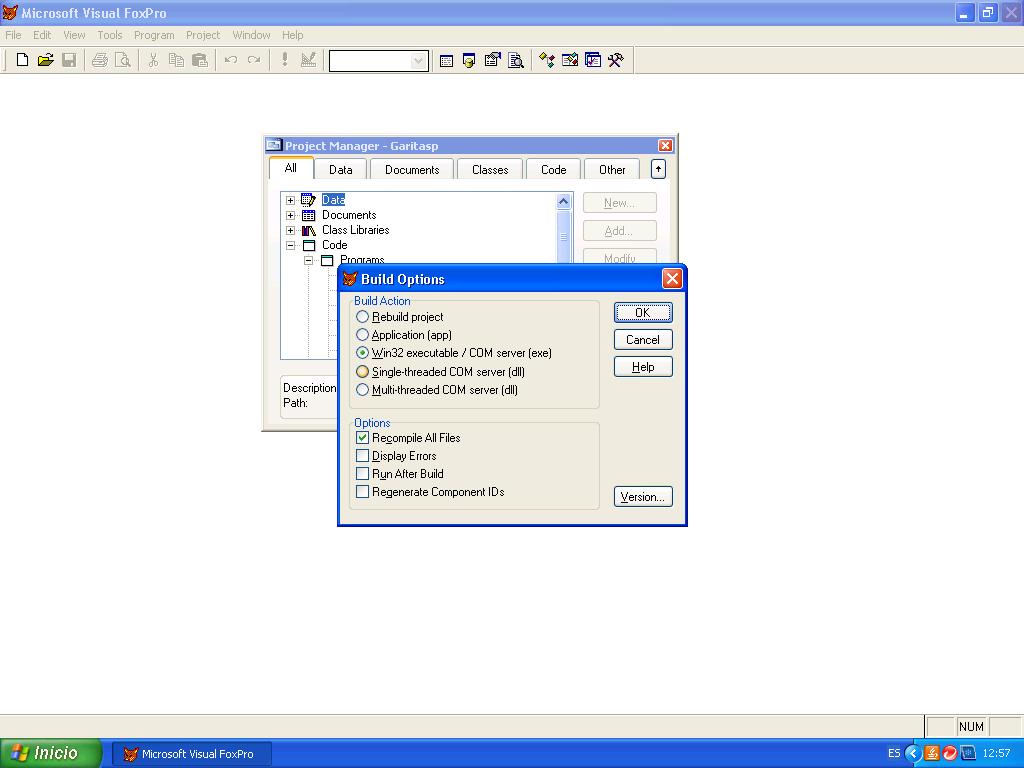Screen dimensions: 1024x768
Task: Open the Inicio start button
Action: point(51,753)
